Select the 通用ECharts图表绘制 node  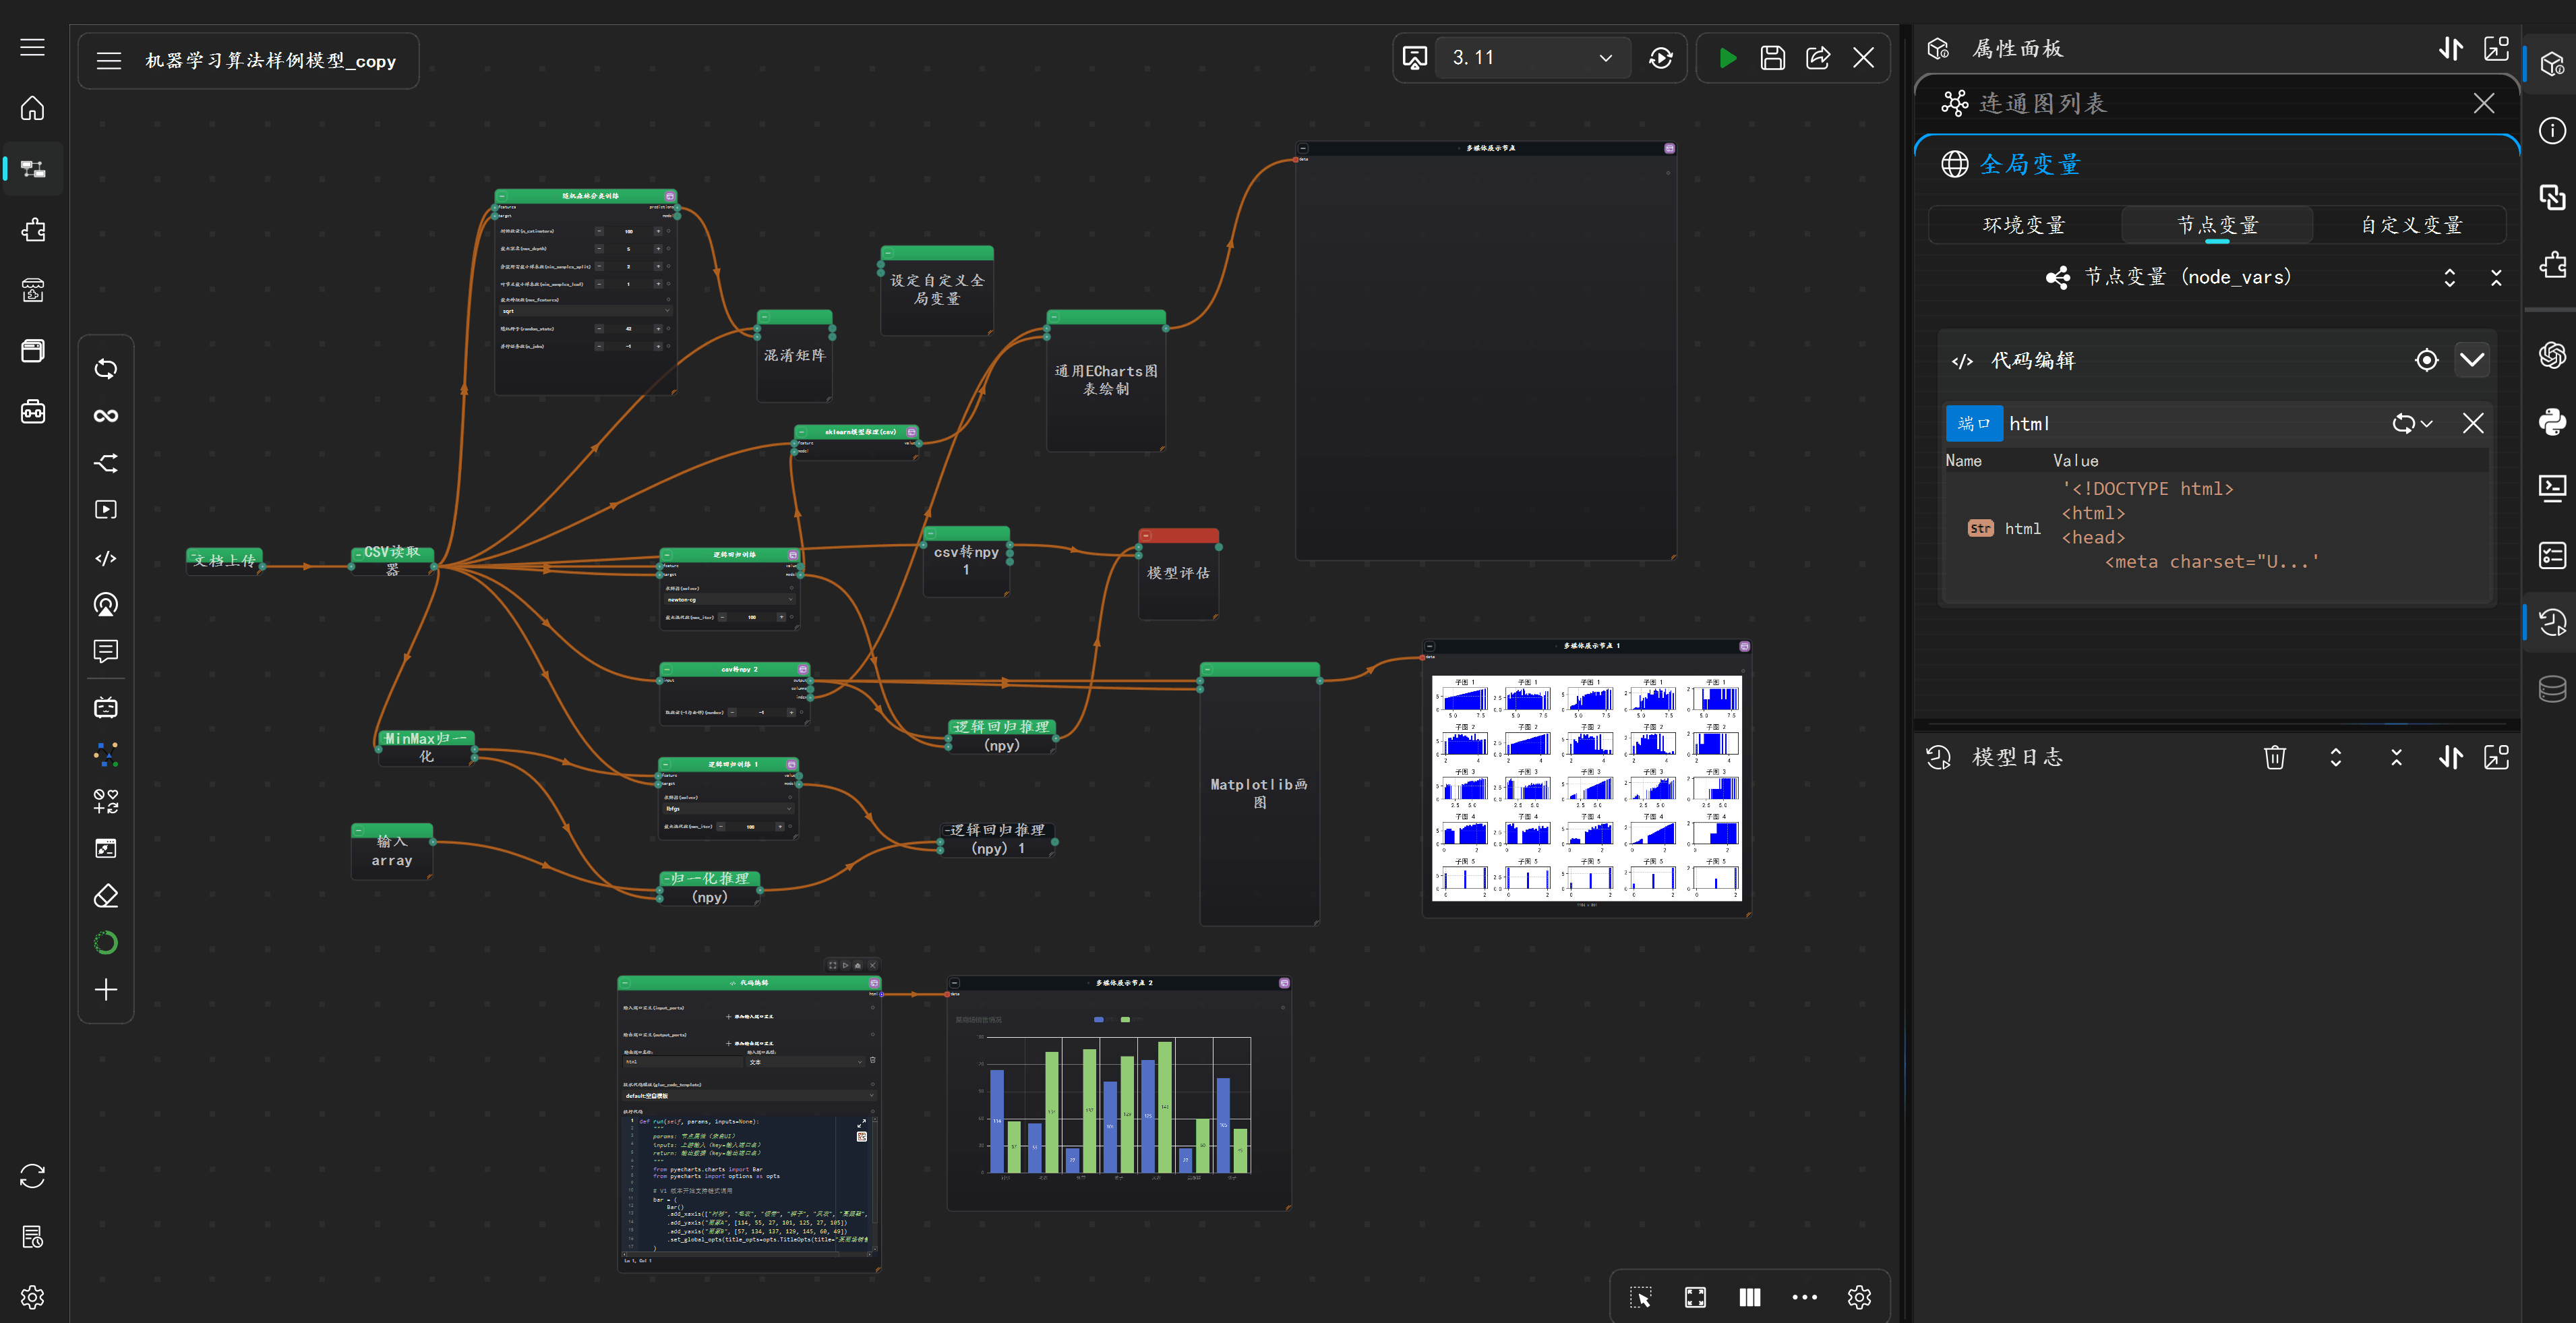[x=1106, y=380]
